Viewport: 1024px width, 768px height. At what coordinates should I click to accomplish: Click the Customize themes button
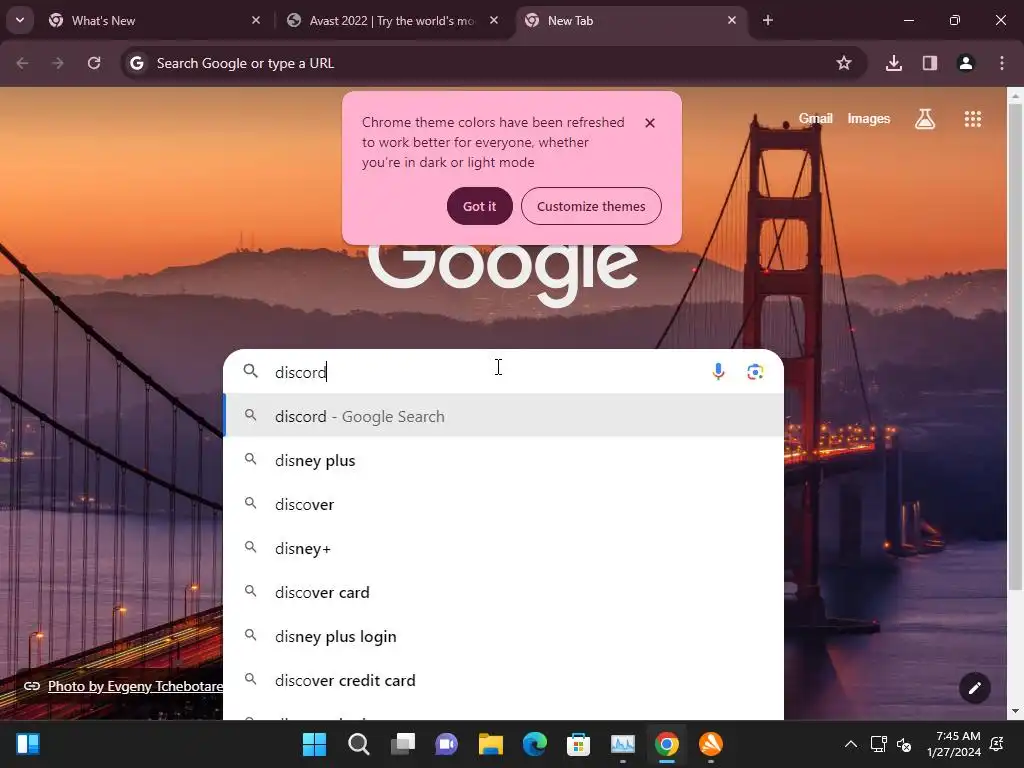[x=591, y=206]
